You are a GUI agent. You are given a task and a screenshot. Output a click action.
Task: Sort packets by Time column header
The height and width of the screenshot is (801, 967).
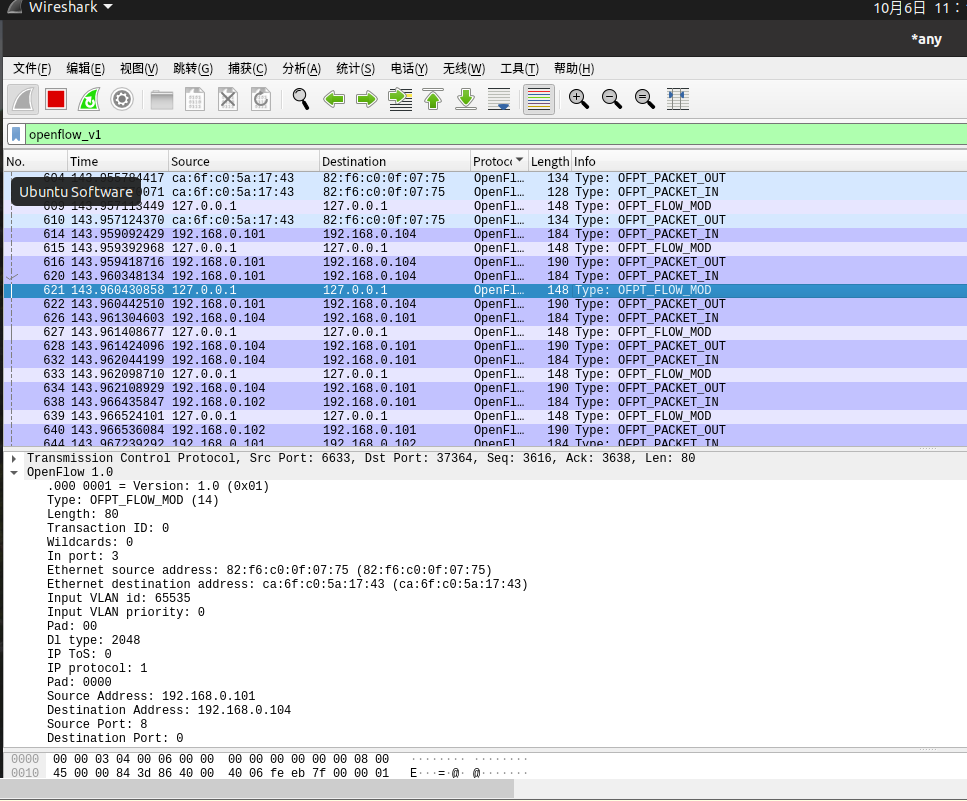point(84,161)
